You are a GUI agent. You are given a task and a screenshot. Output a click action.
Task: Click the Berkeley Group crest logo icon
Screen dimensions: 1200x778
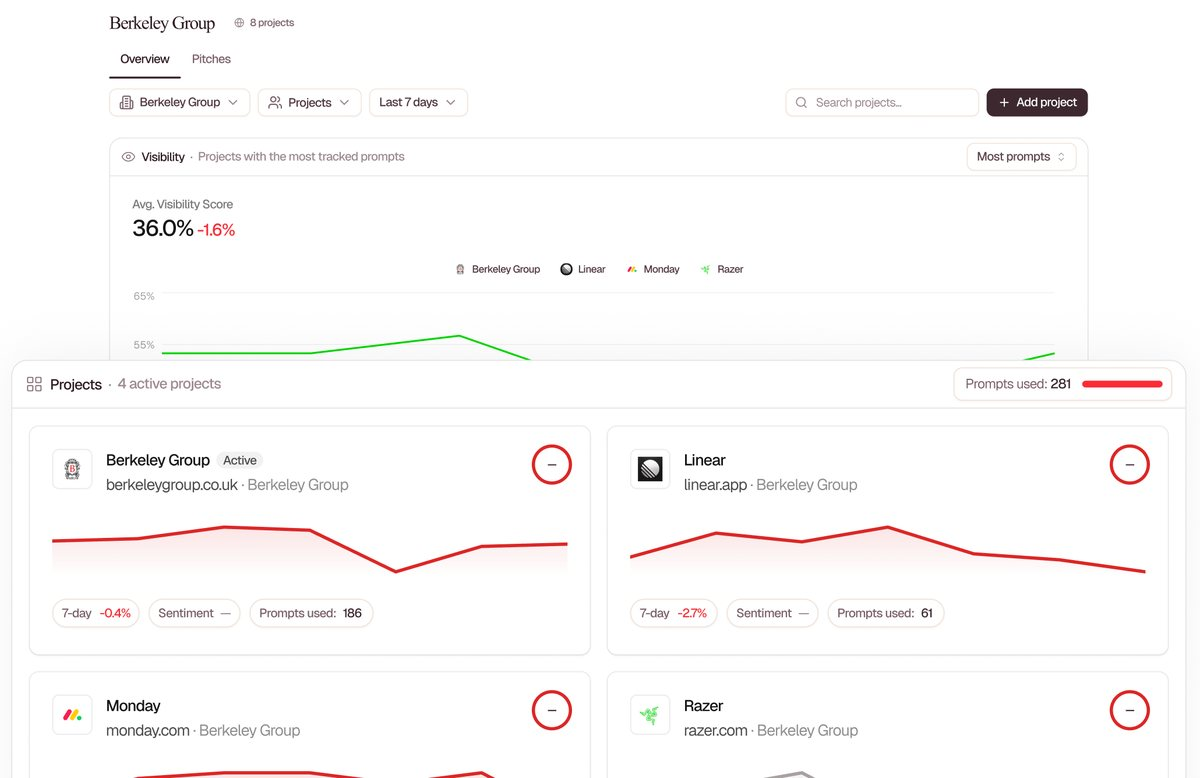point(72,469)
